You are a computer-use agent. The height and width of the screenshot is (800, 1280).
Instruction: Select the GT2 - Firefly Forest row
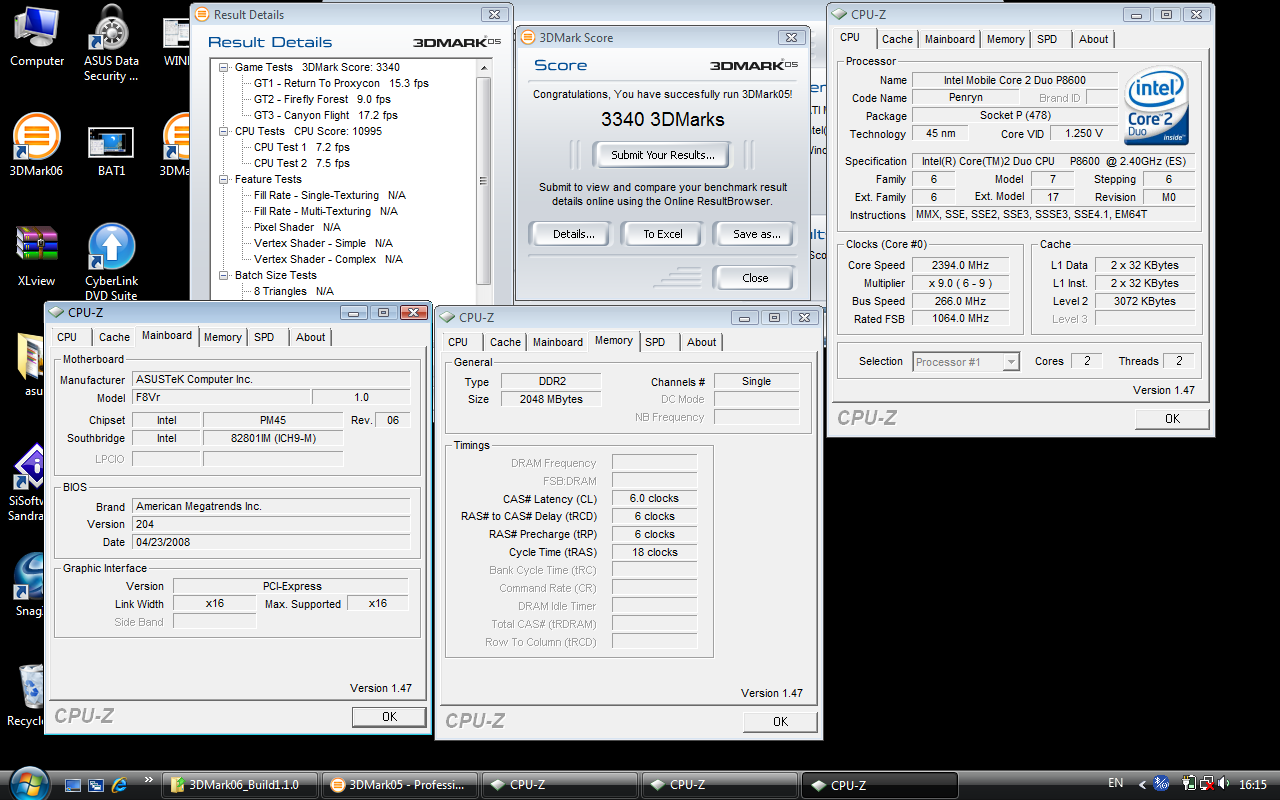click(322, 99)
